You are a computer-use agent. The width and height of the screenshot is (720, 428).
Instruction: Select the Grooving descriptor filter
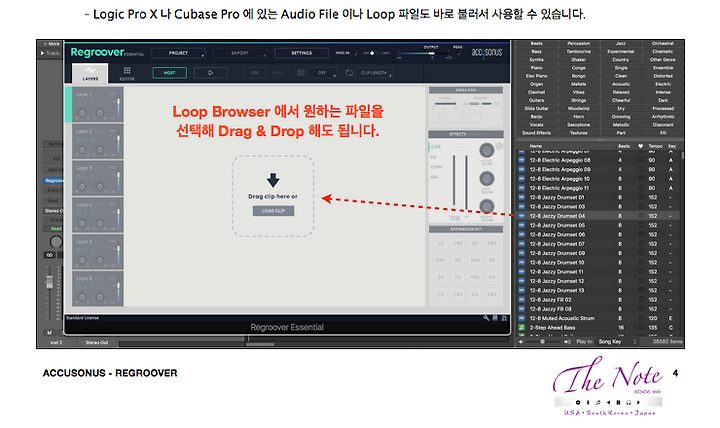tap(621, 117)
